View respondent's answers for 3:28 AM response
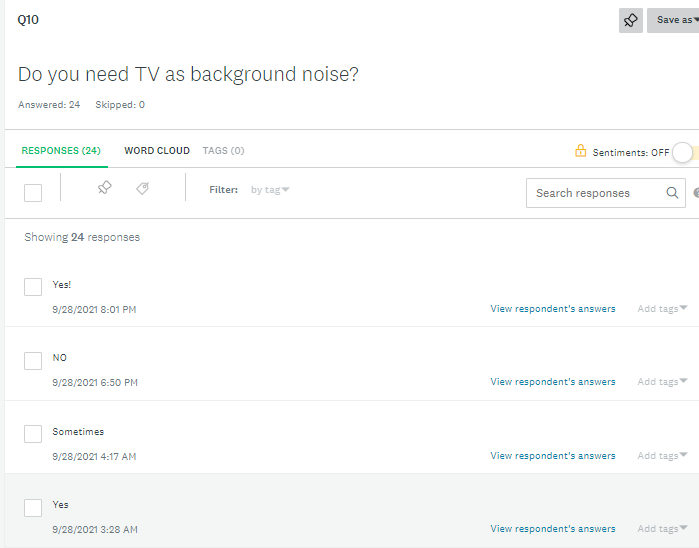 coord(552,529)
